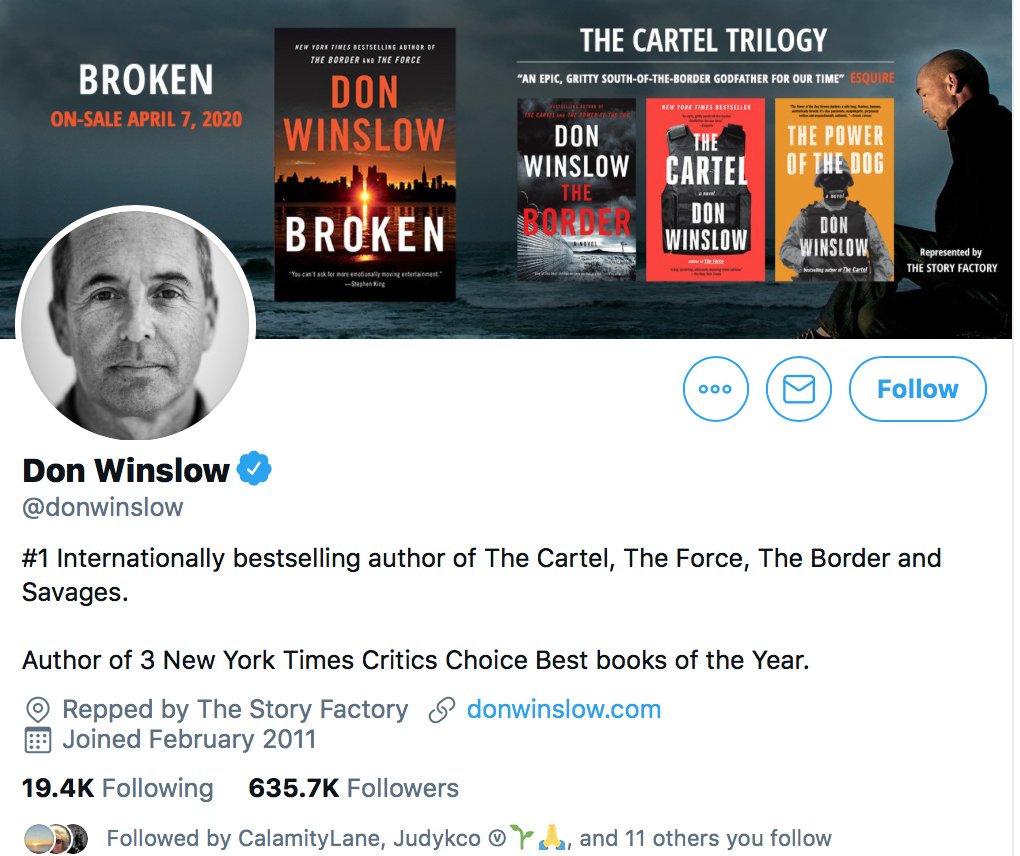Click The Cartel red book cover
The image size is (1020, 856).
click(x=706, y=189)
